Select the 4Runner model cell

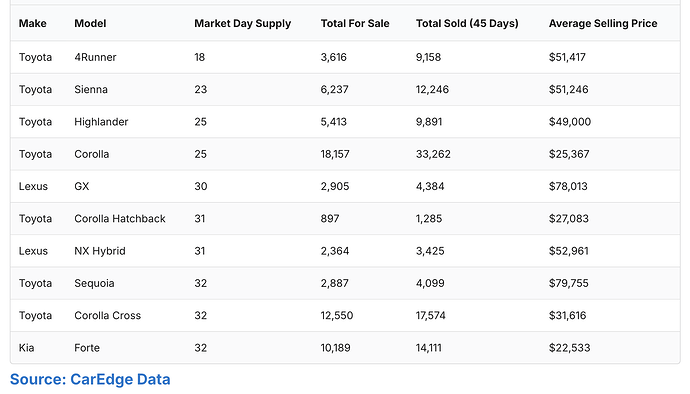95,57
